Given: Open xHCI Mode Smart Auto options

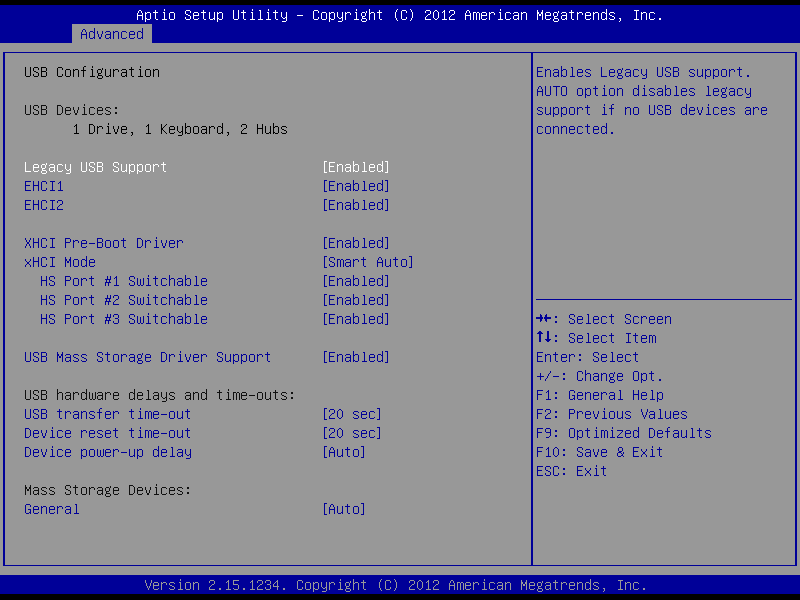Looking at the screenshot, I should [367, 262].
